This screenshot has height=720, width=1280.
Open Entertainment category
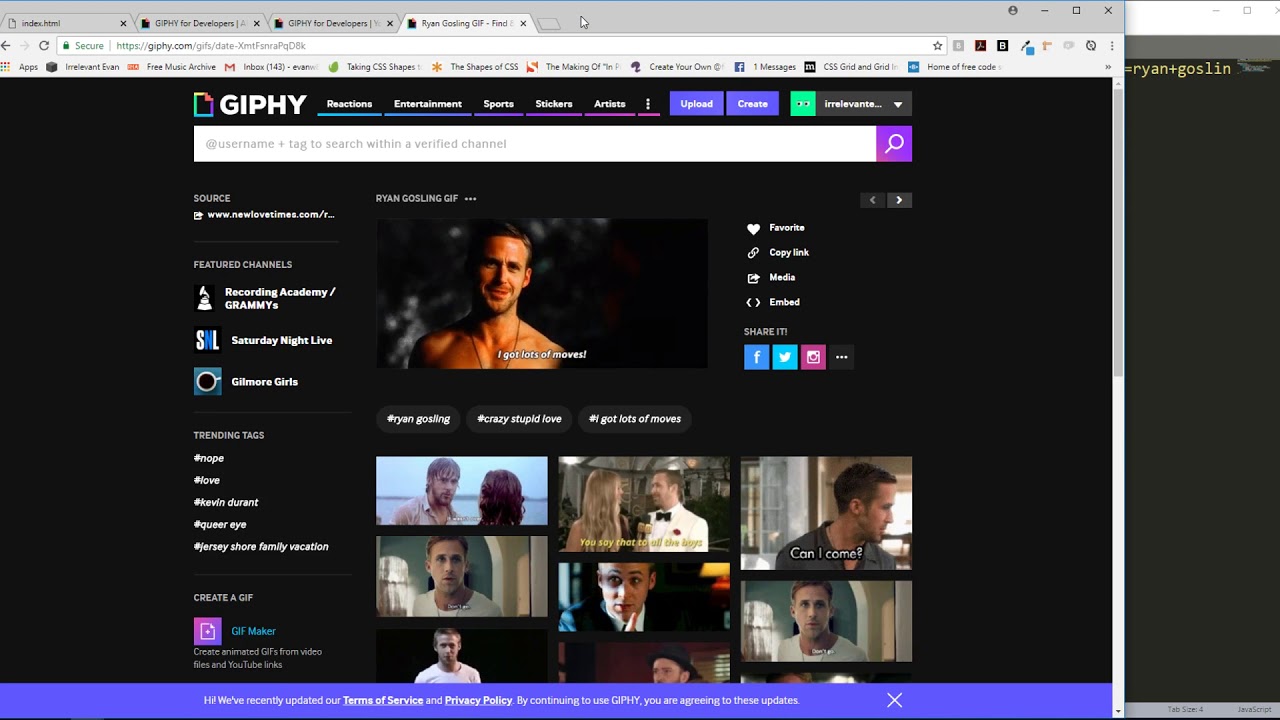[428, 104]
